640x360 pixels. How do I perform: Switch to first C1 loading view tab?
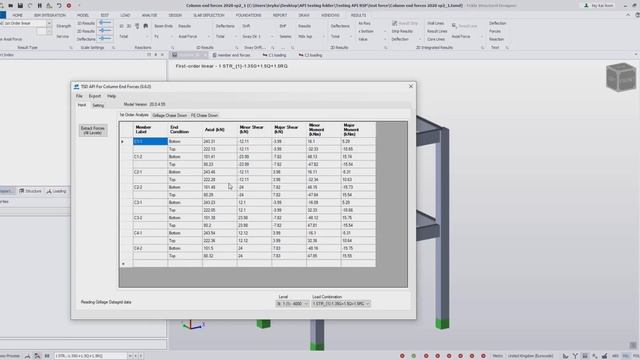274,55
